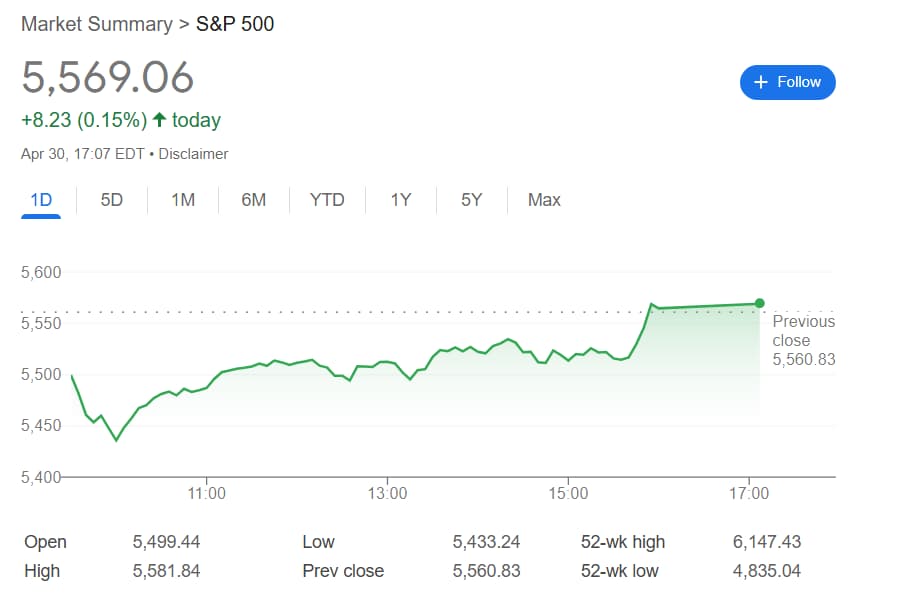Click the Open price value 5,499.44
This screenshot has height=601, width=899.
[x=165, y=542]
